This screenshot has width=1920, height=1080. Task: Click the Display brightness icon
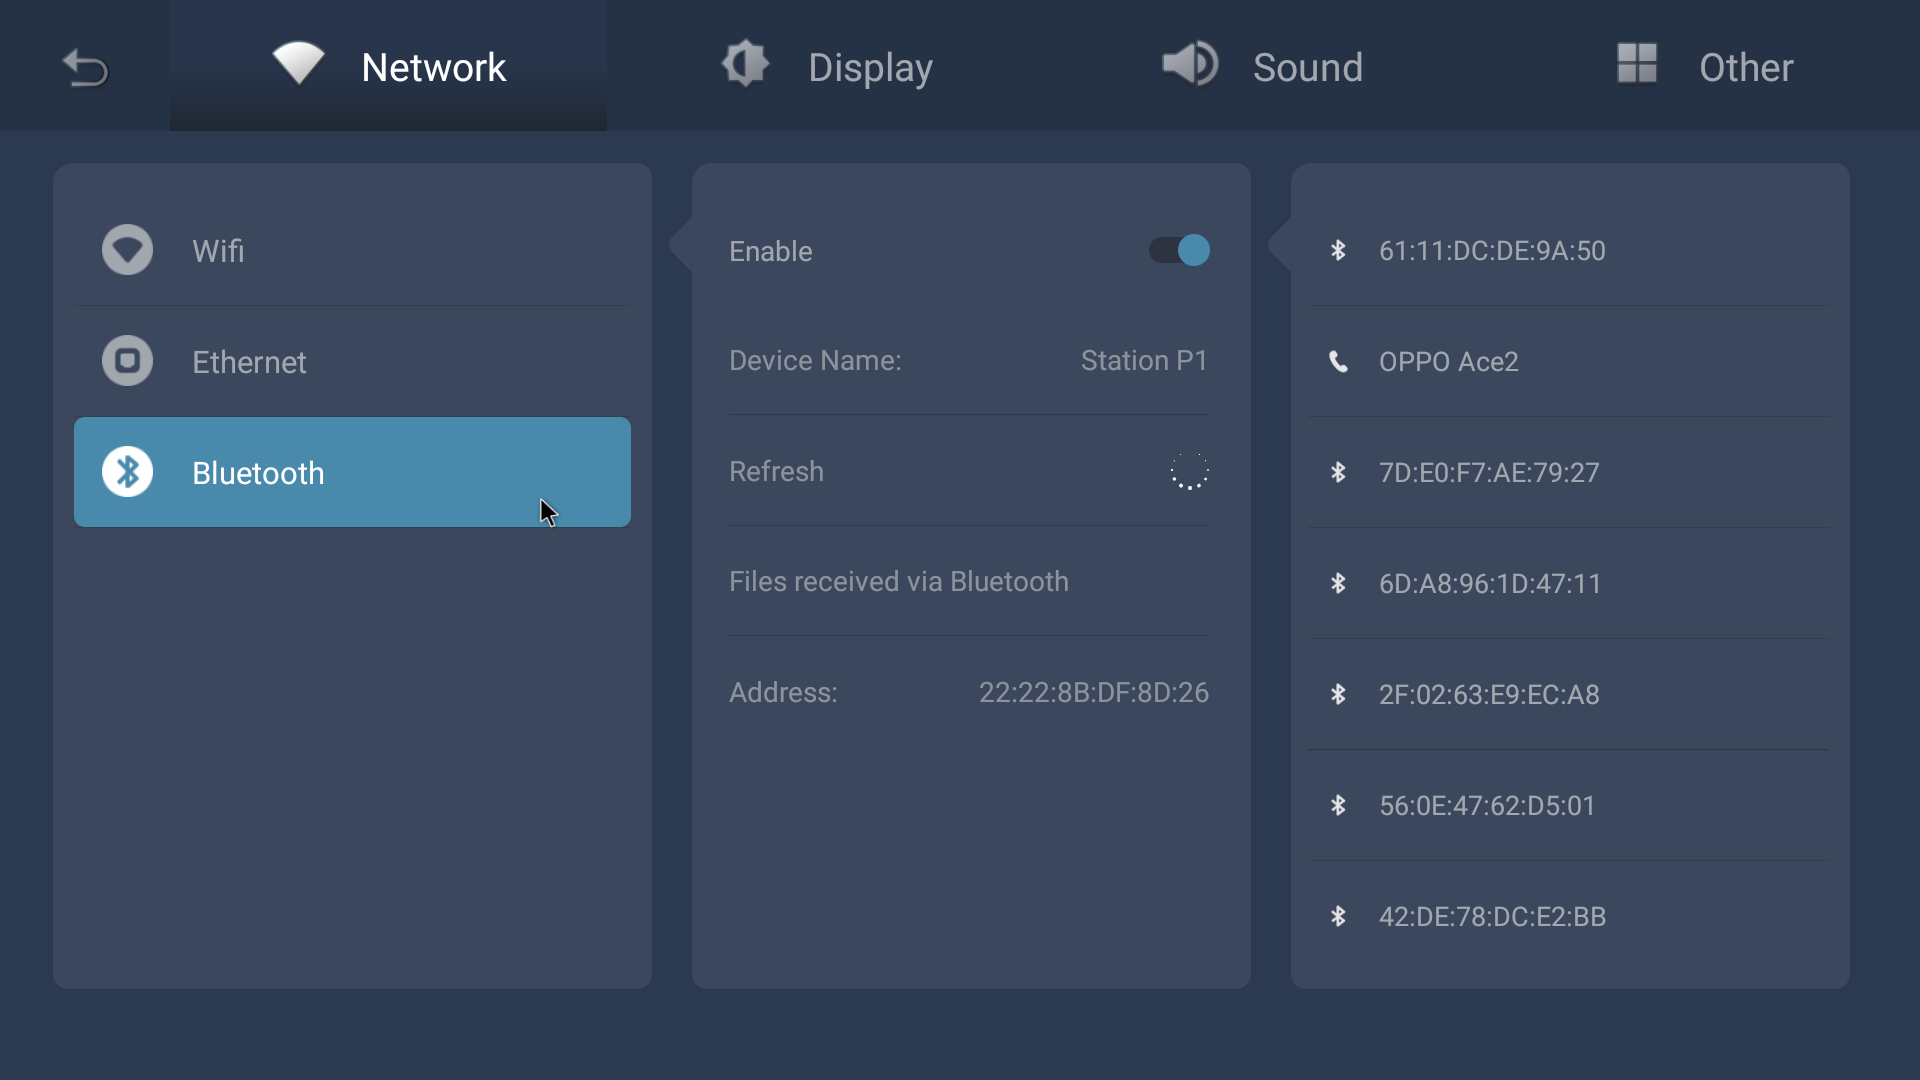pos(745,65)
